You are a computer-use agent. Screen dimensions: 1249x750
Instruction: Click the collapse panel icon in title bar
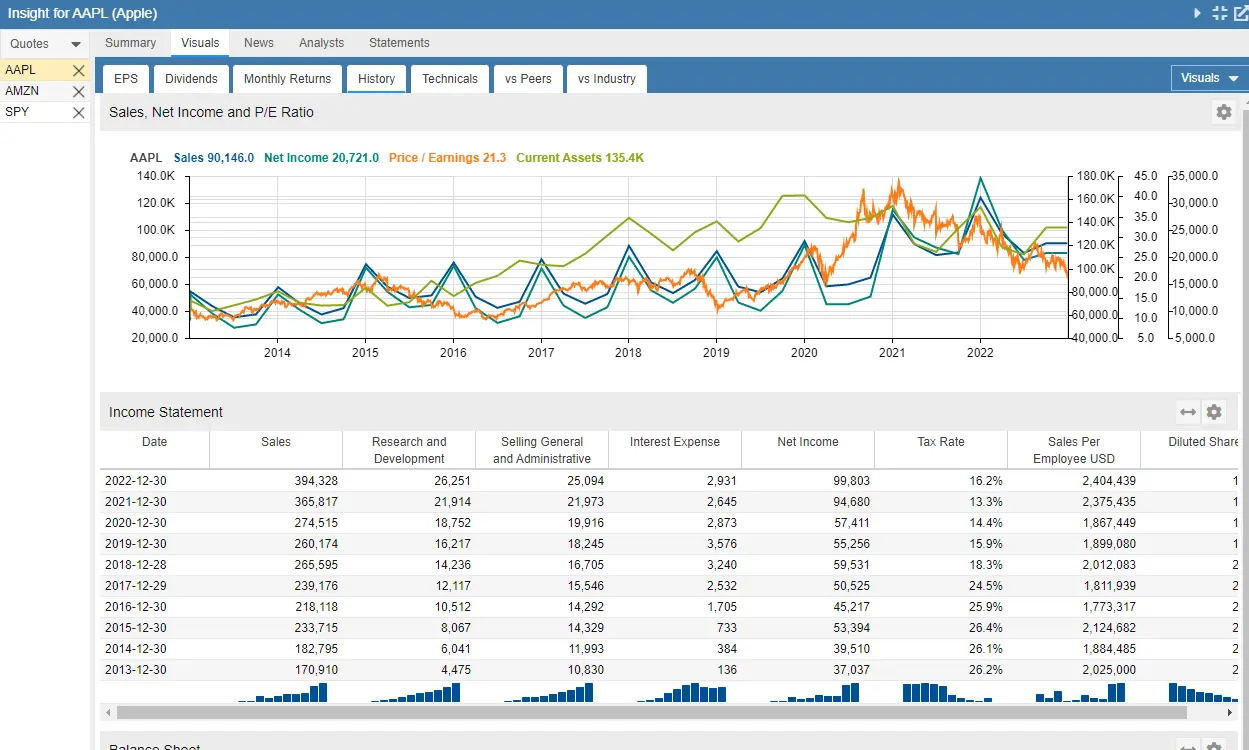(x=1219, y=13)
